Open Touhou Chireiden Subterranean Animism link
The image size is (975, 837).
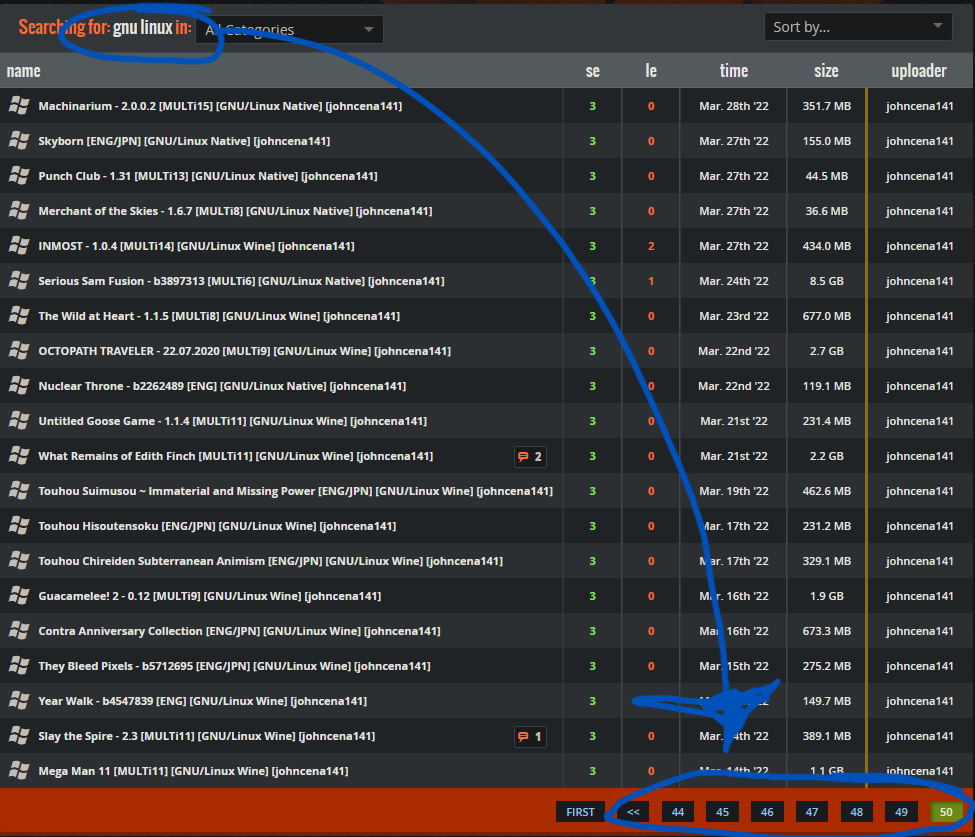tap(270, 561)
